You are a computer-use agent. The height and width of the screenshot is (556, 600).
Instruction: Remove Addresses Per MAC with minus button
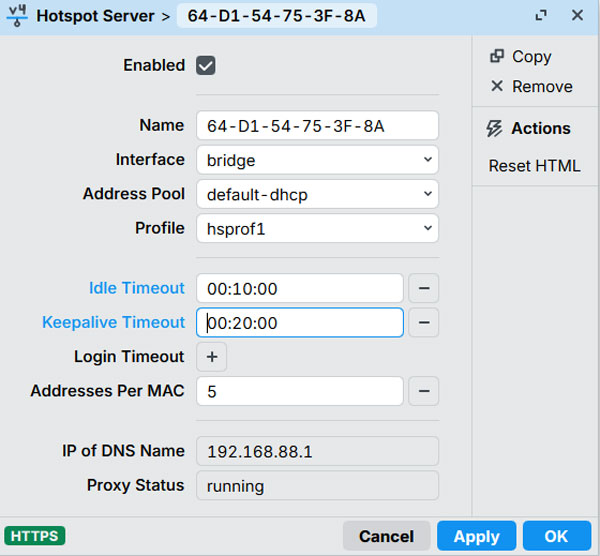pos(424,391)
